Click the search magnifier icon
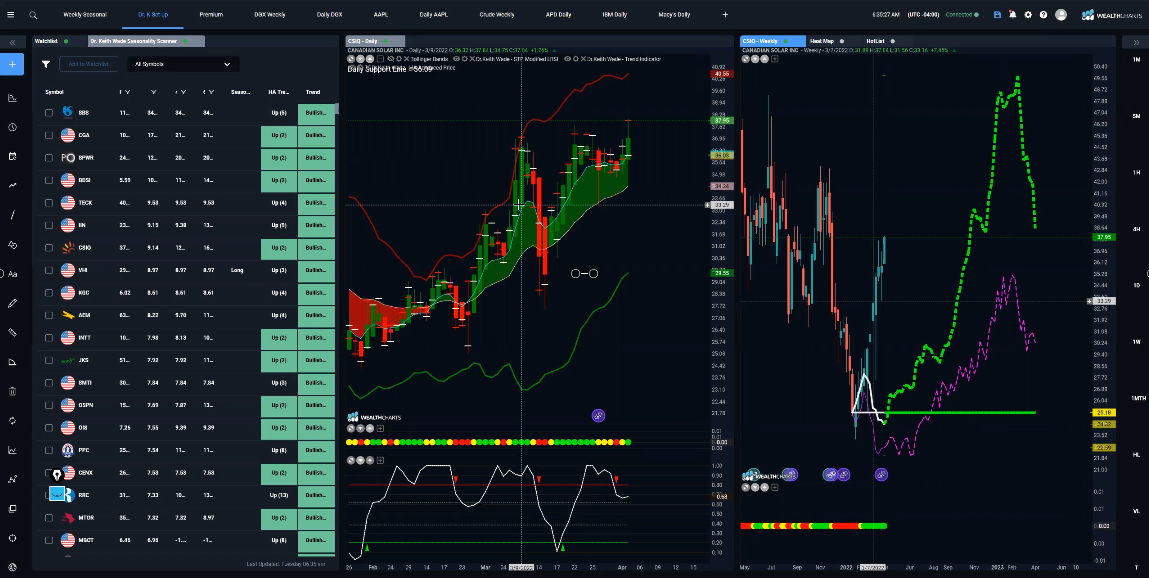 tap(33, 15)
